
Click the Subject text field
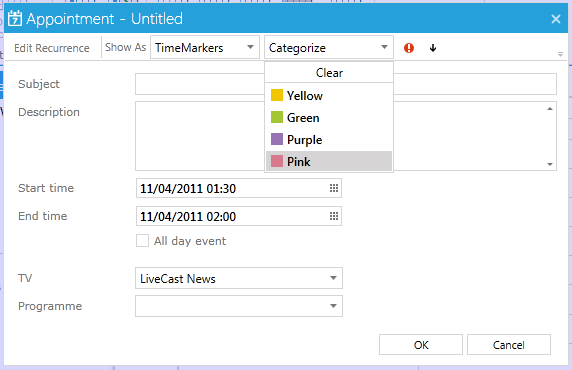point(346,84)
